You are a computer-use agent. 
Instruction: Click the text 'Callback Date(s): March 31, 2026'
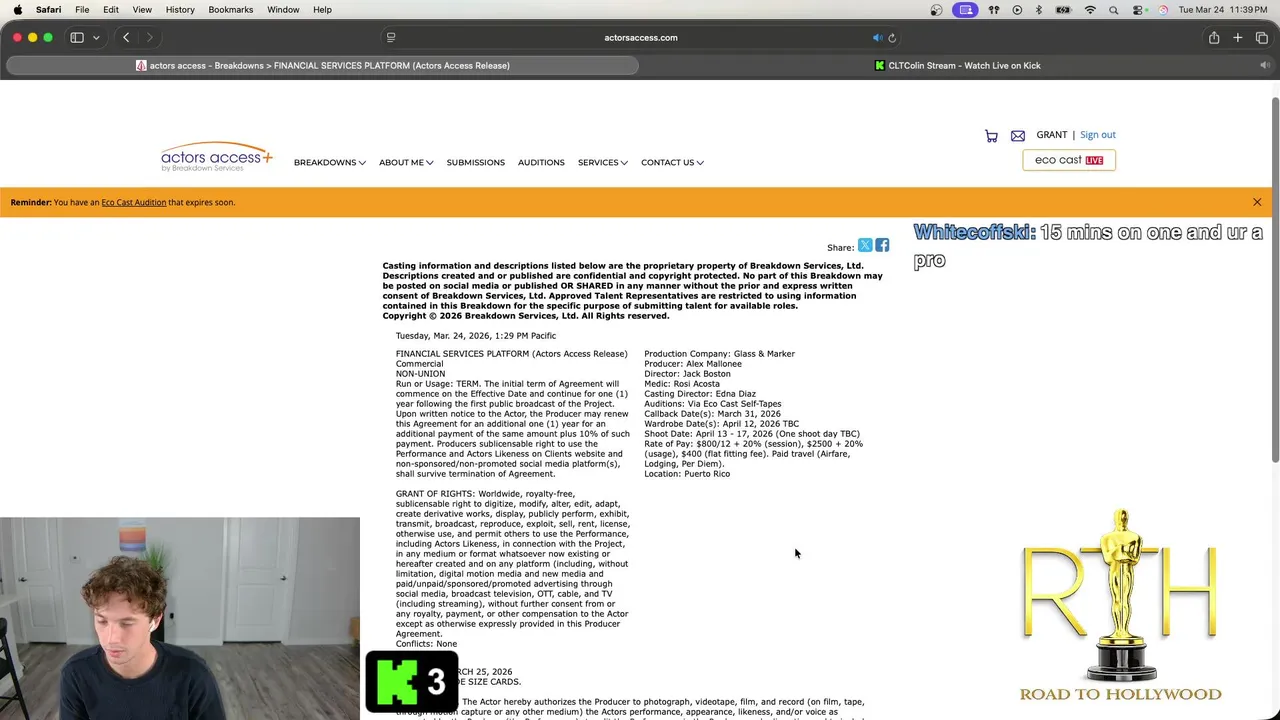[712, 414]
